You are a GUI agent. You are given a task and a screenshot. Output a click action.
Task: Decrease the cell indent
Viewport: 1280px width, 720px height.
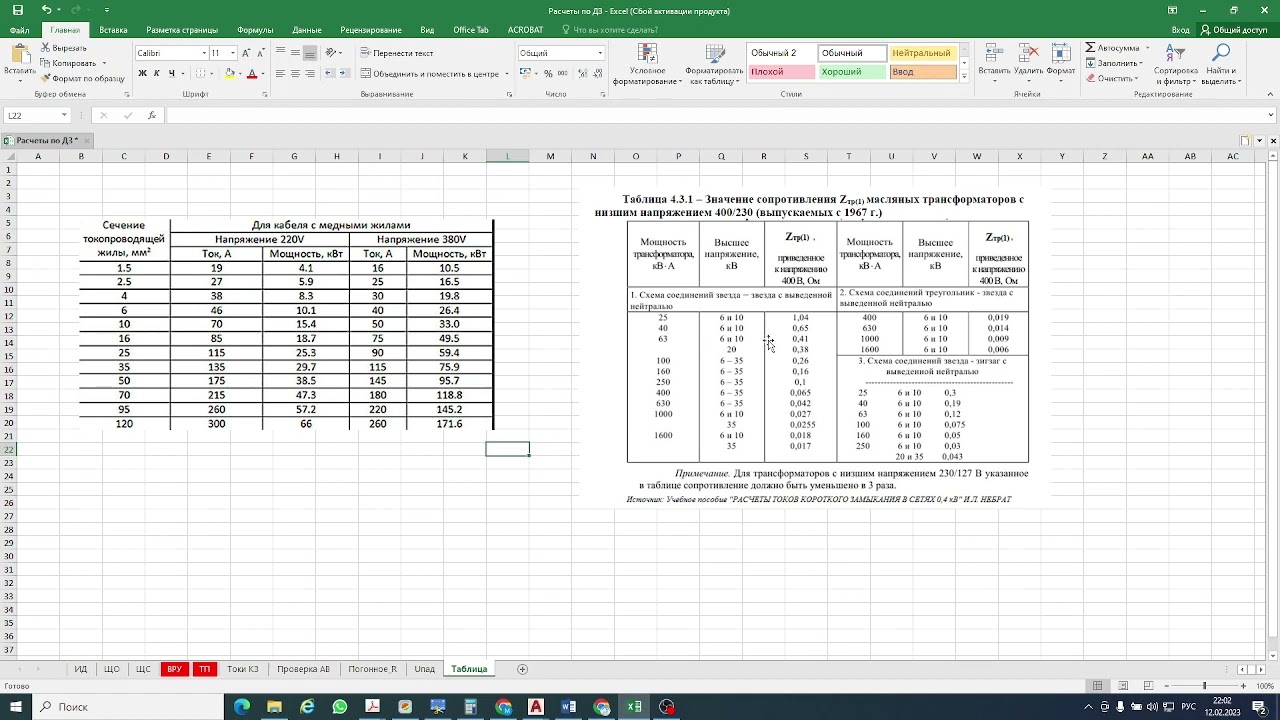click(329, 73)
